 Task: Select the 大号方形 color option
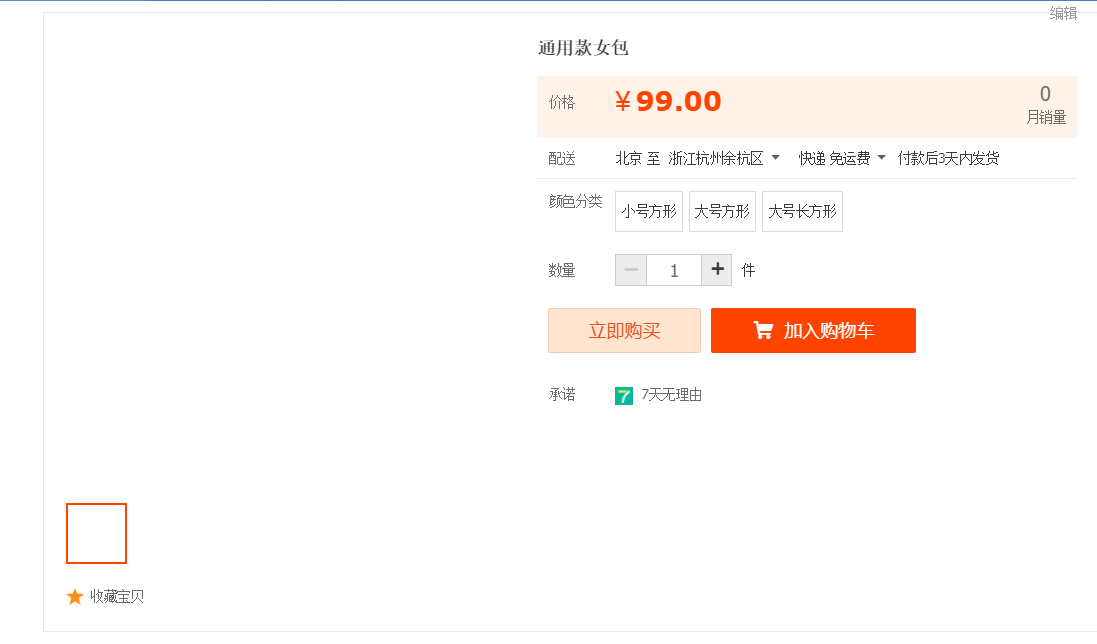pos(722,211)
